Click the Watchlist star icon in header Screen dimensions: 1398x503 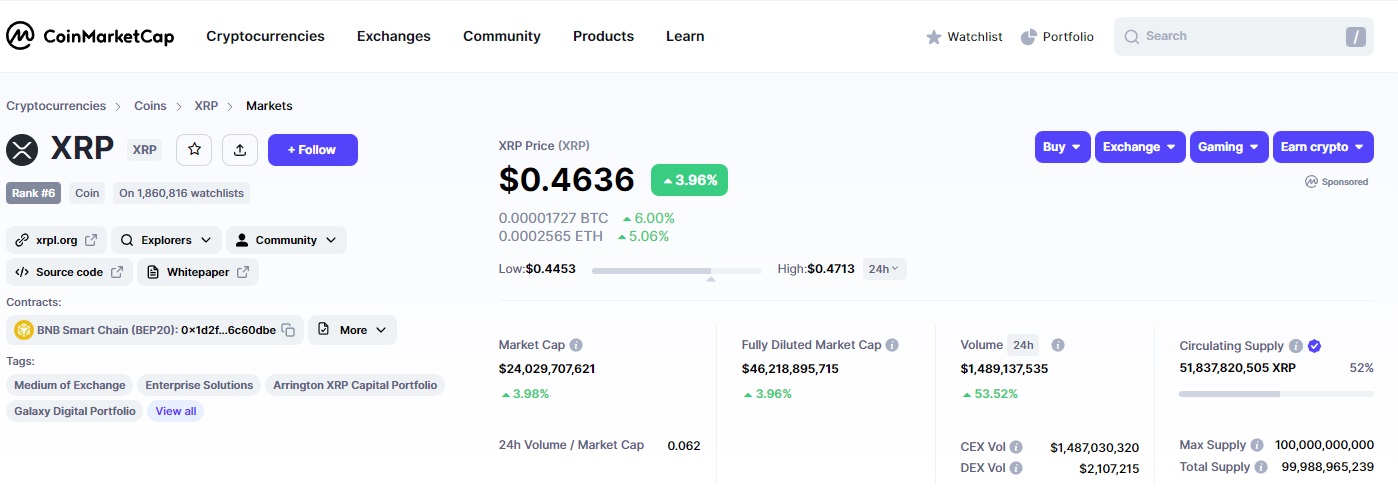coord(934,37)
